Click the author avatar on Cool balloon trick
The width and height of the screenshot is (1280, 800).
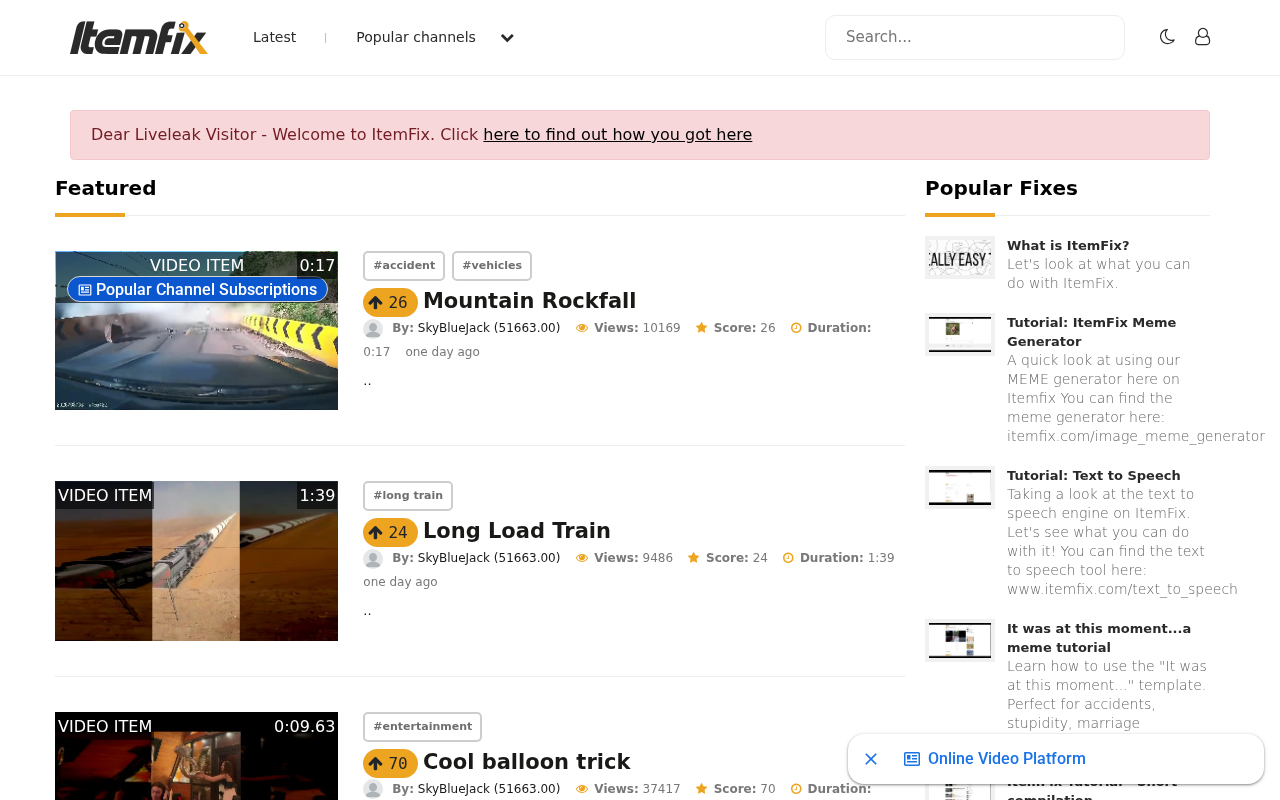click(373, 789)
